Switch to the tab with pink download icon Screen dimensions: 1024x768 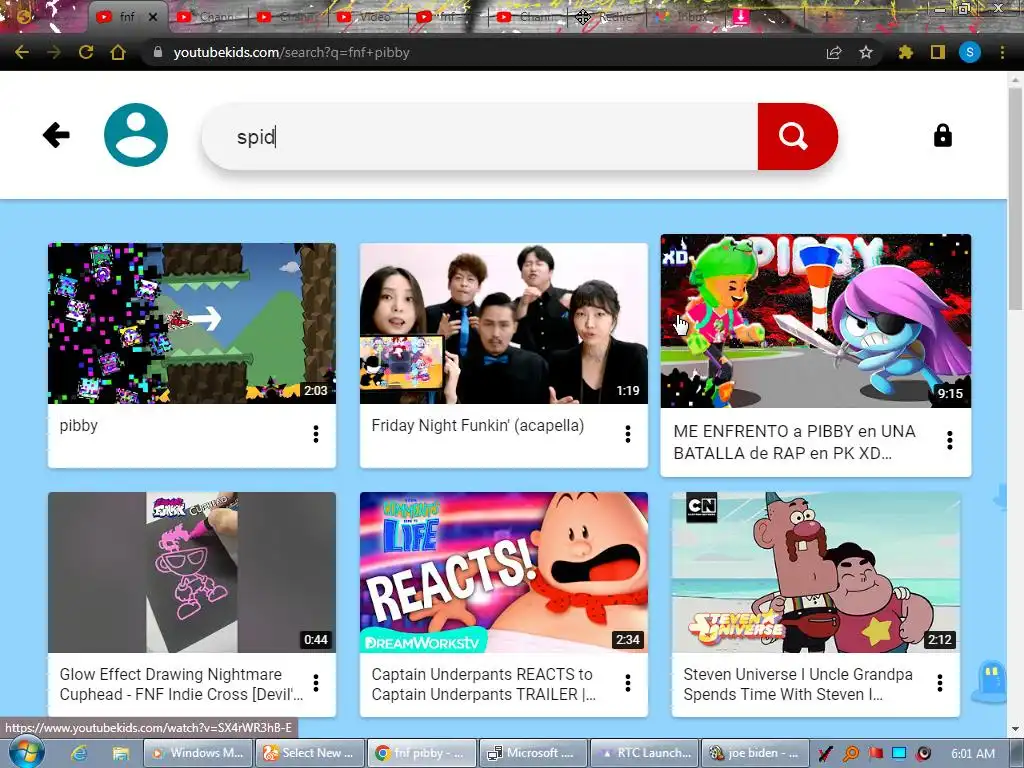coord(741,17)
